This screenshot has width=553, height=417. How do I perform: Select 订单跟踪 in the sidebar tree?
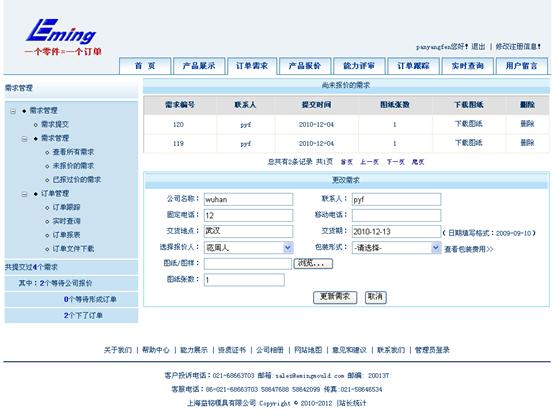click(66, 207)
